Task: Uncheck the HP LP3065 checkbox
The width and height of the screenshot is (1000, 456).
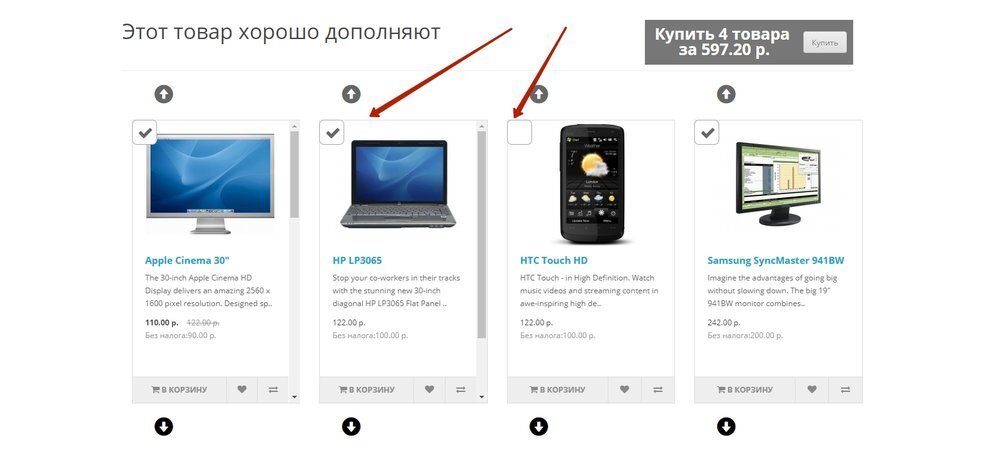Action: 332,133
